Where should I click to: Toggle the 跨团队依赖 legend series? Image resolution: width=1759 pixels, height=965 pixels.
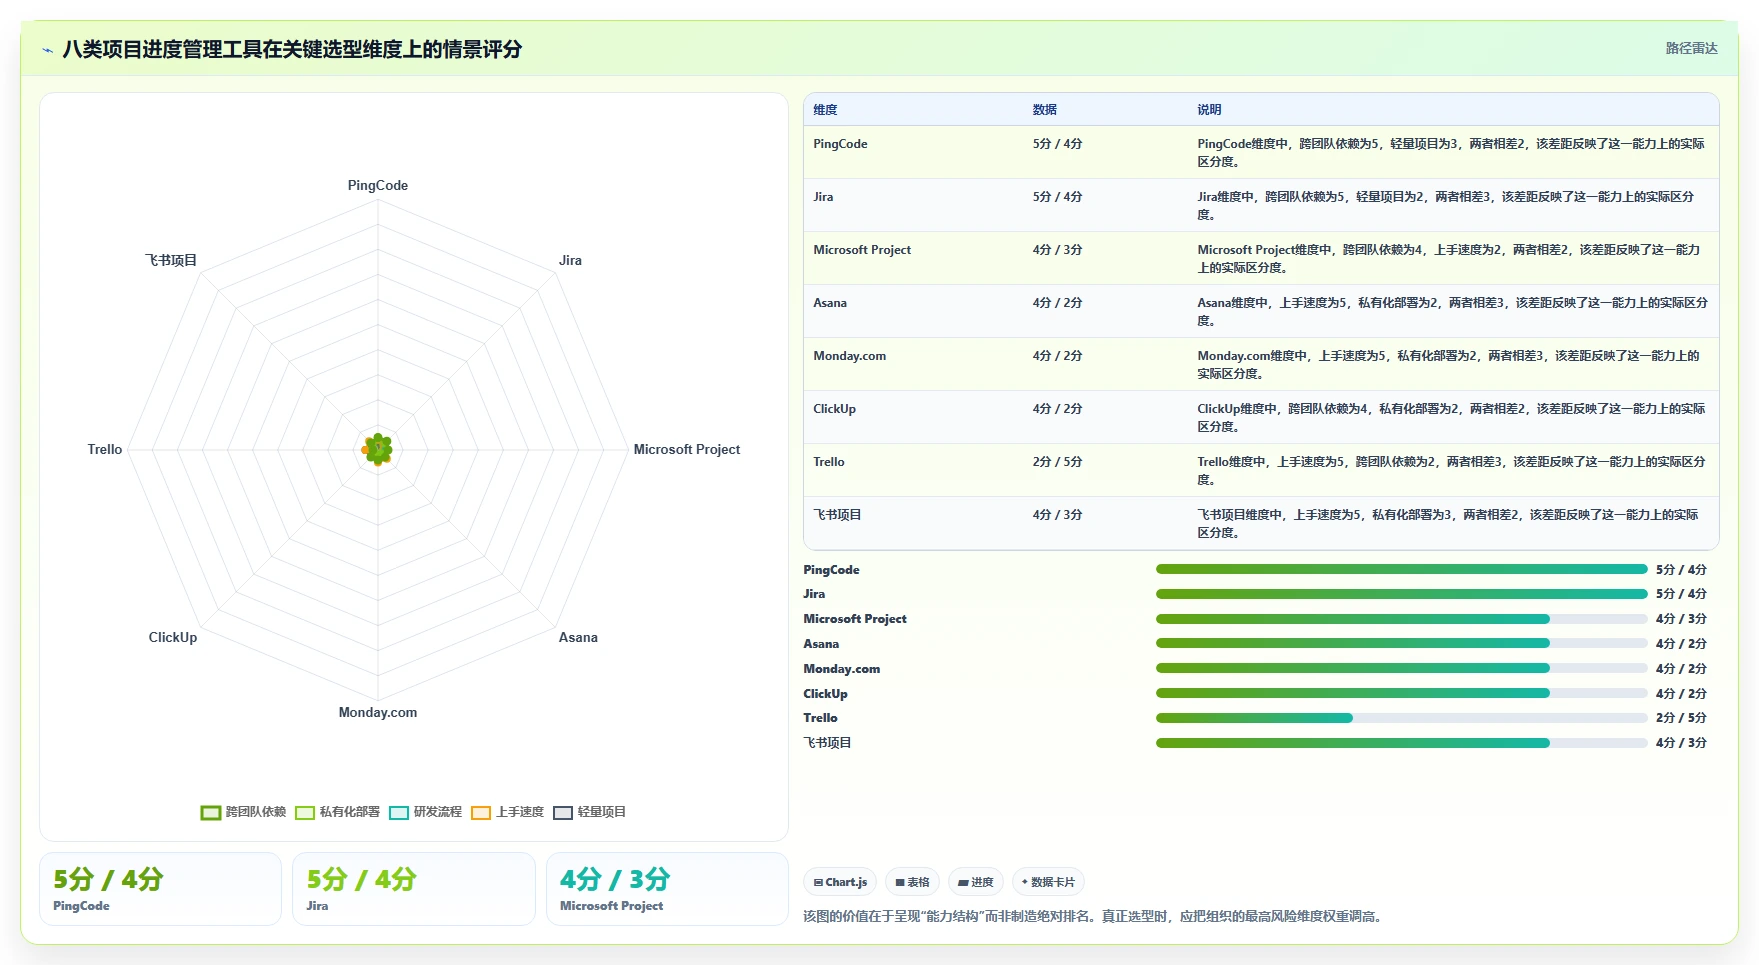tap(243, 812)
